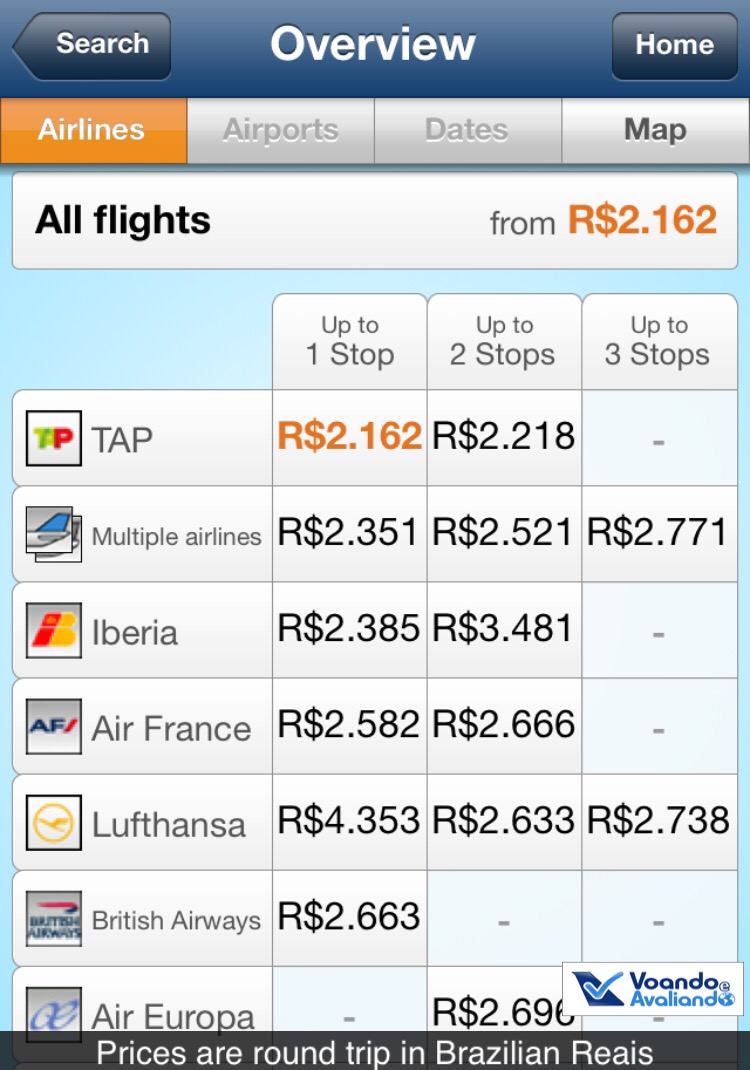Viewport: 750px width, 1070px height.
Task: Open the Map tab
Action: pos(655,130)
